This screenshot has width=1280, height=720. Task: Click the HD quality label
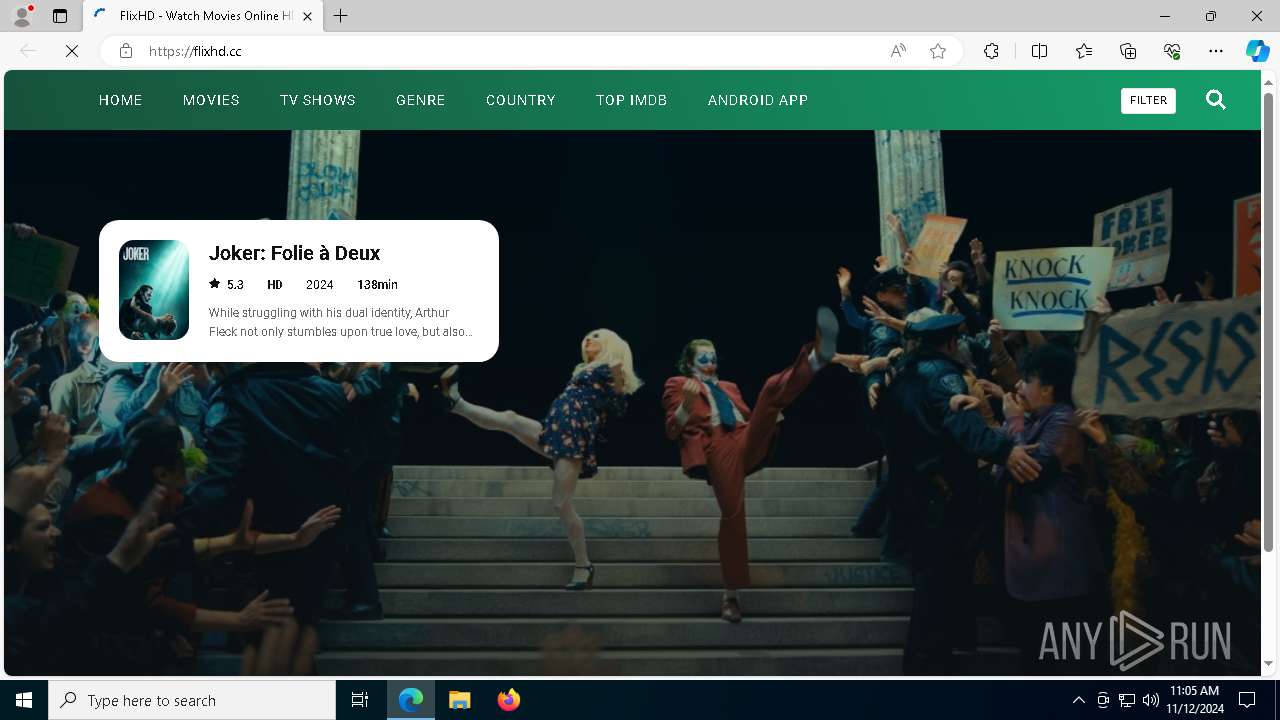[275, 284]
